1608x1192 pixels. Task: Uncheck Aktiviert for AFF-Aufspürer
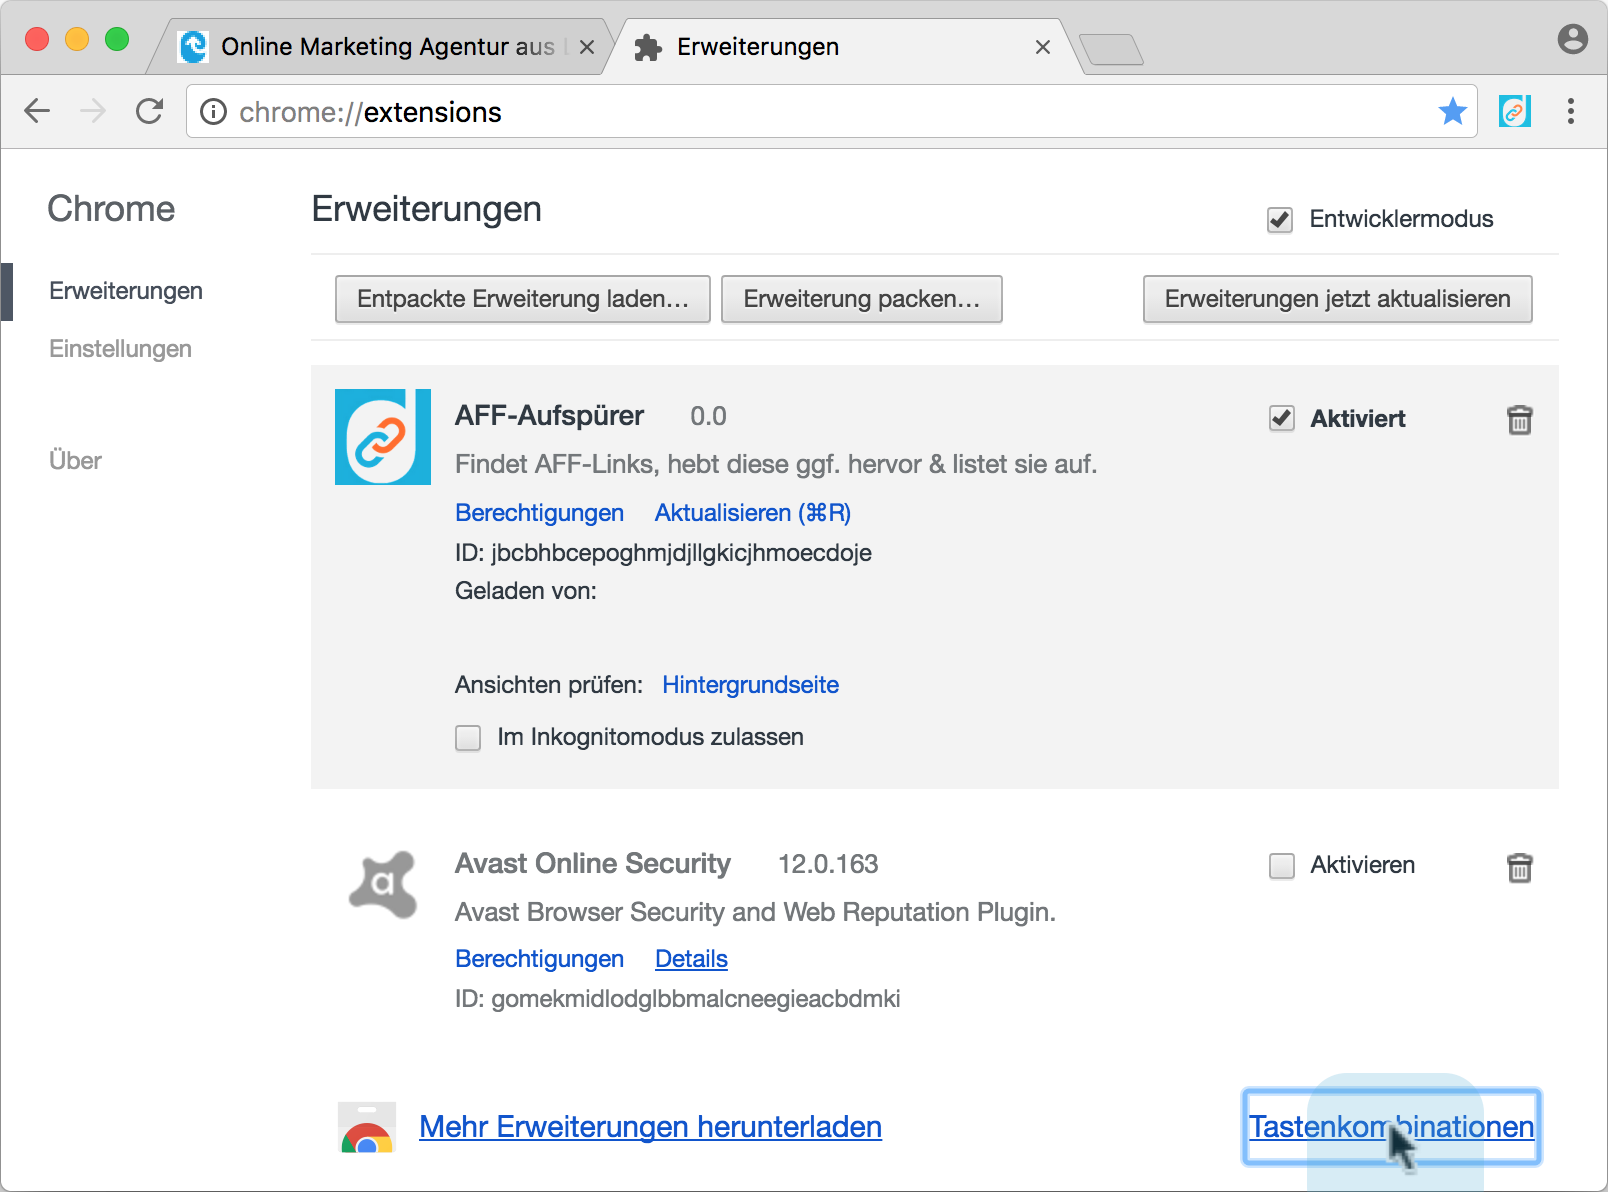click(1282, 419)
